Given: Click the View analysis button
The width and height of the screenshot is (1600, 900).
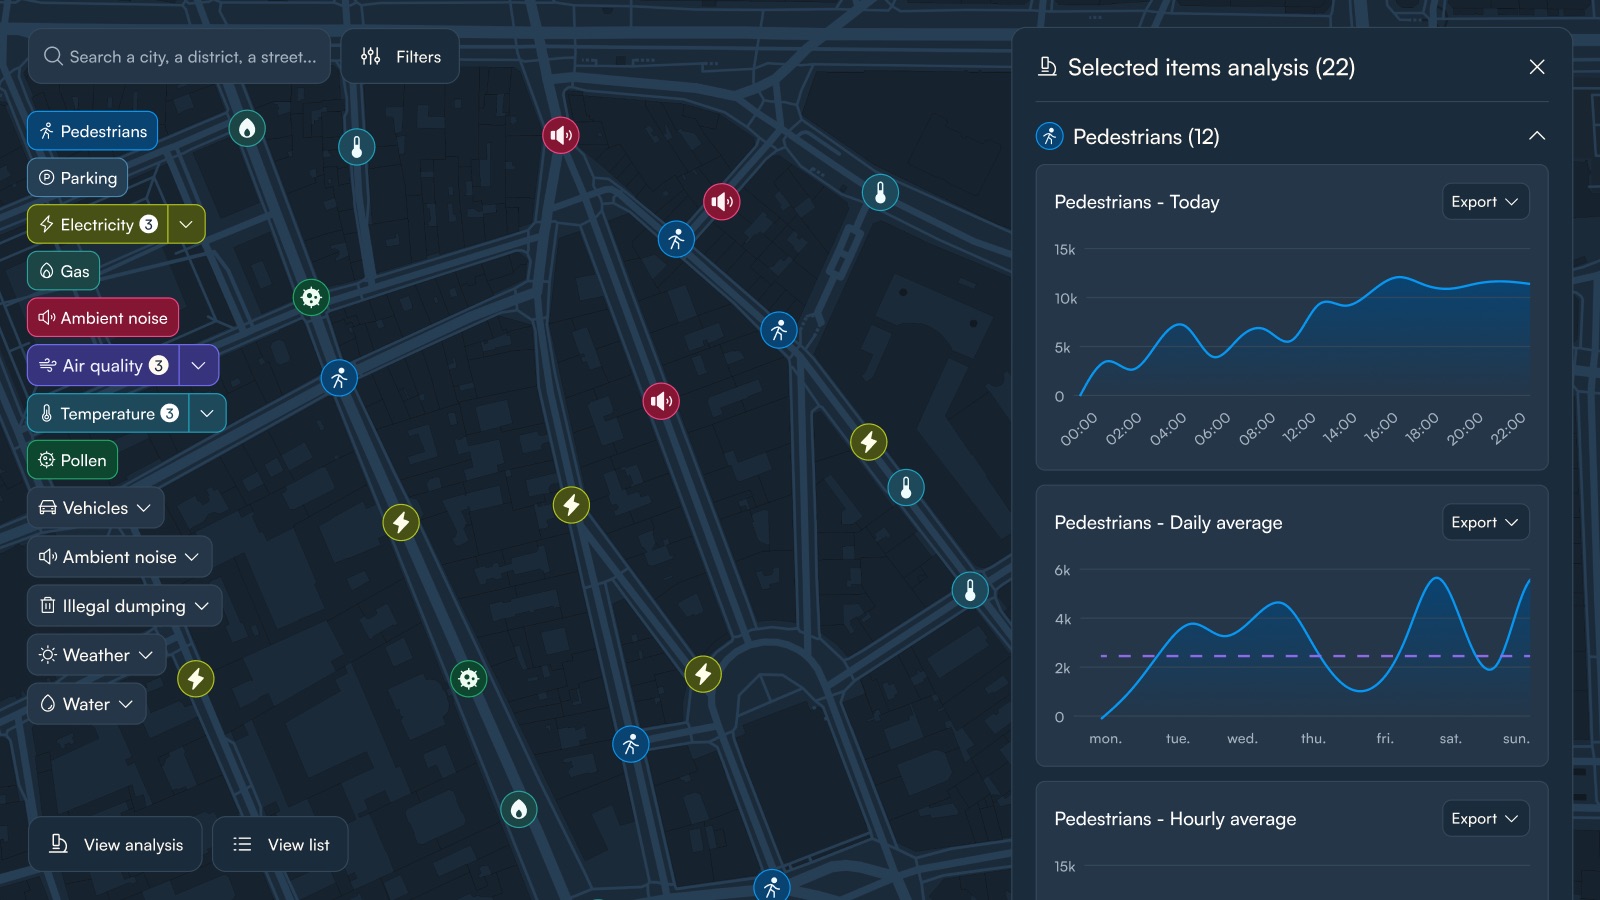Looking at the screenshot, I should (x=116, y=845).
